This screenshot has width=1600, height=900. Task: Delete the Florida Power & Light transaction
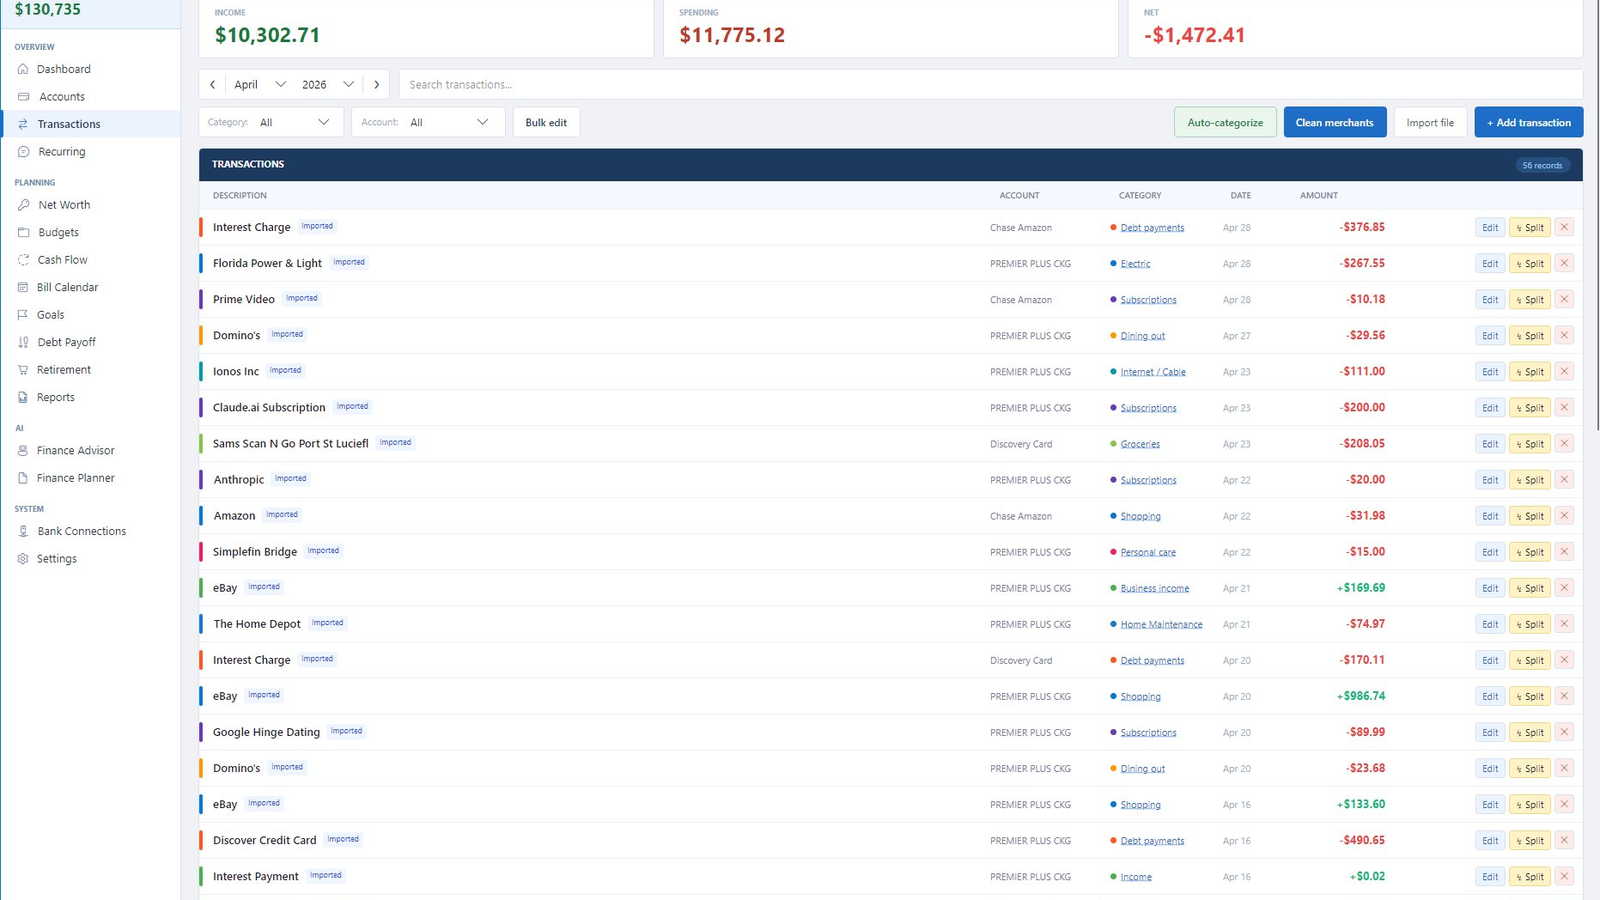[x=1564, y=263]
